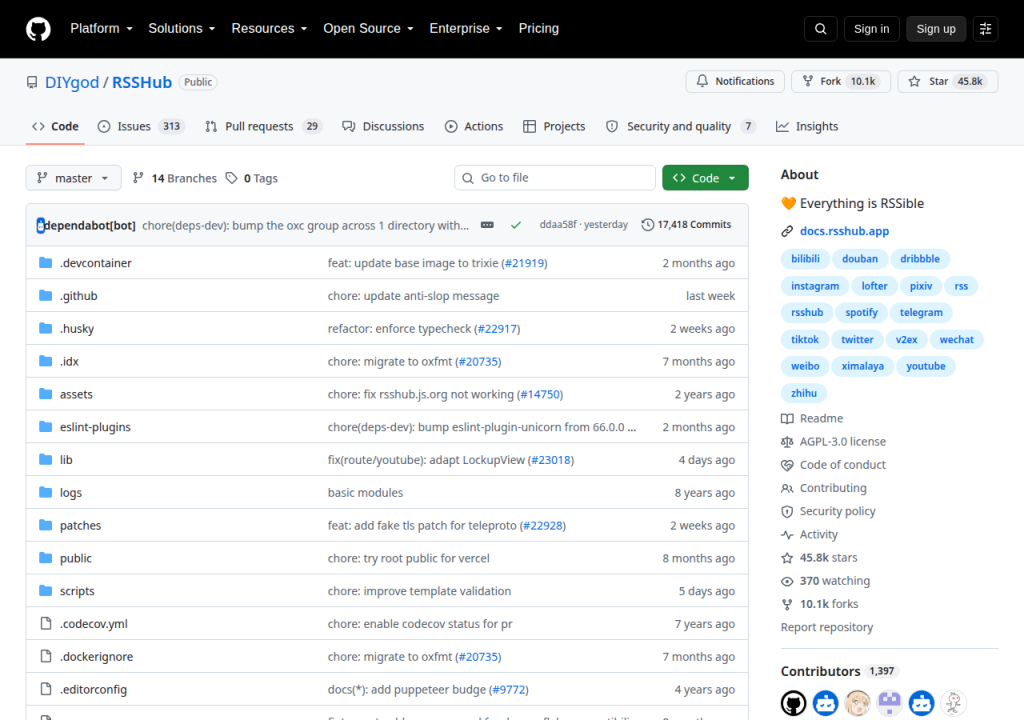Click the link icon next to docs.rsshub.app
This screenshot has width=1024, height=720.
coord(787,231)
